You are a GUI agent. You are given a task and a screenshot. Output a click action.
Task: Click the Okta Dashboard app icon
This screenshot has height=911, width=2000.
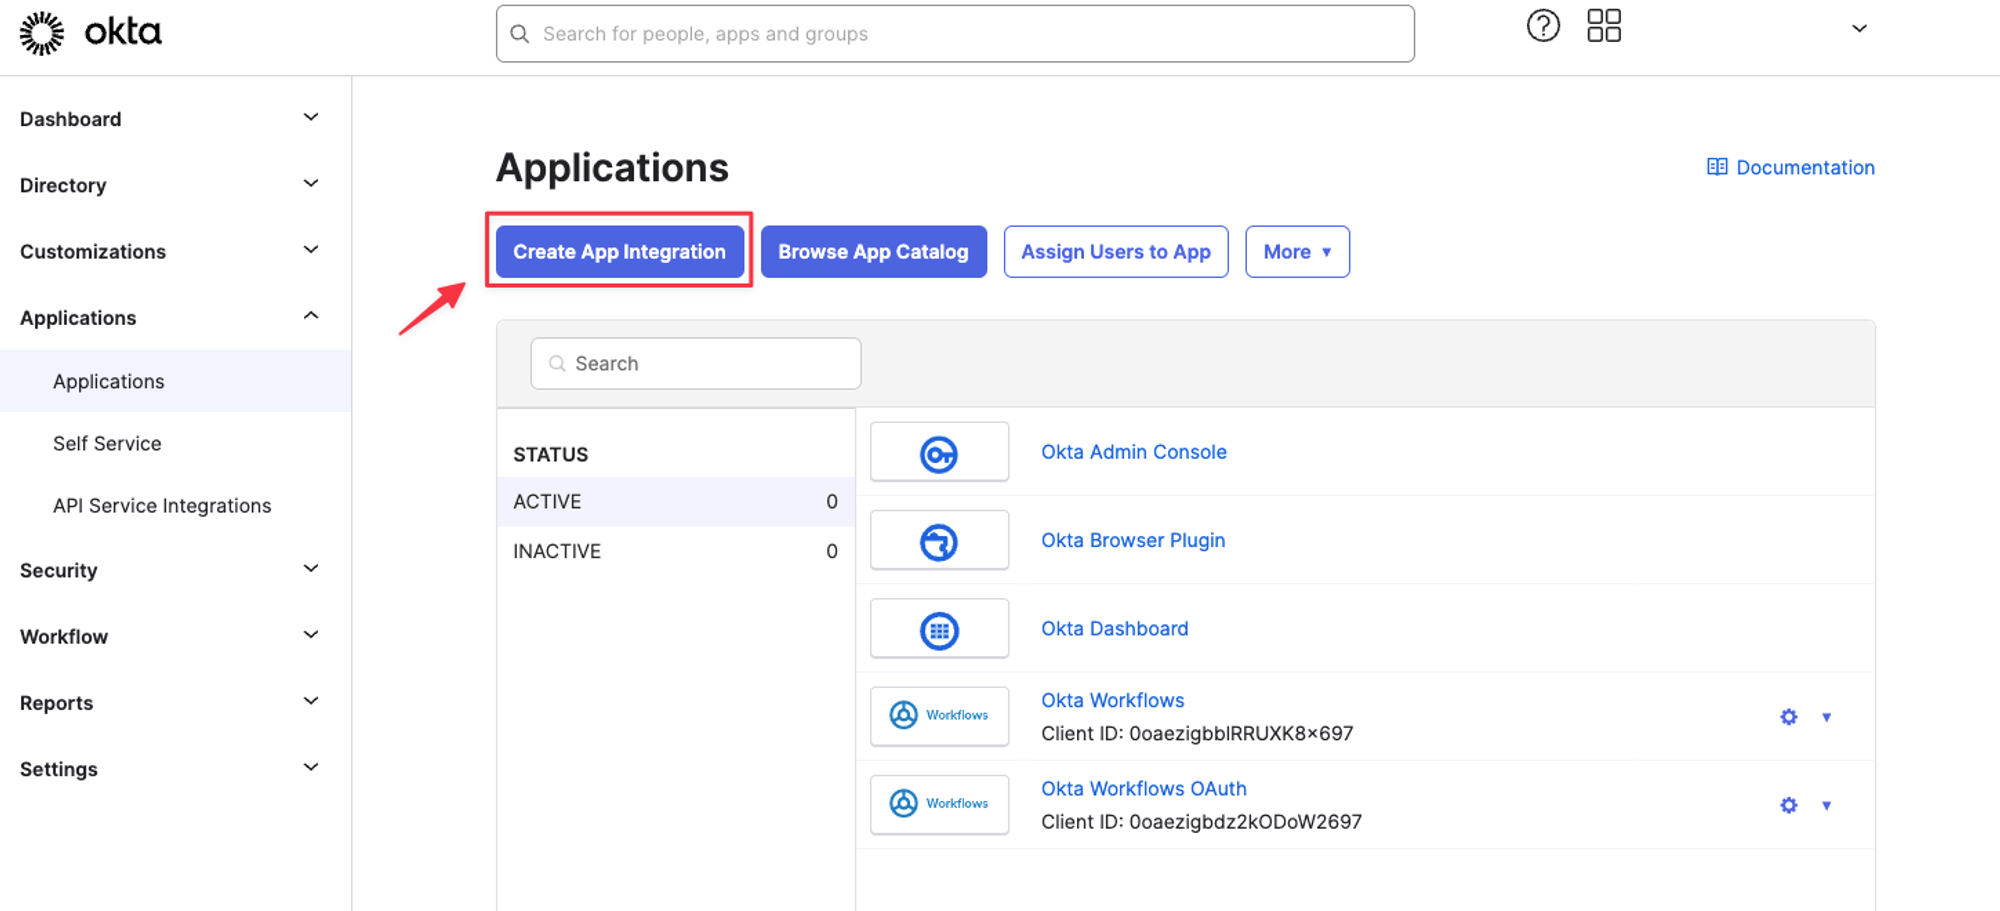click(939, 629)
